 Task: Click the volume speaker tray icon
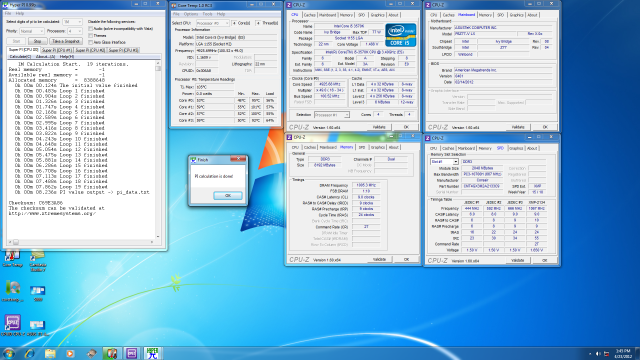click(598, 353)
